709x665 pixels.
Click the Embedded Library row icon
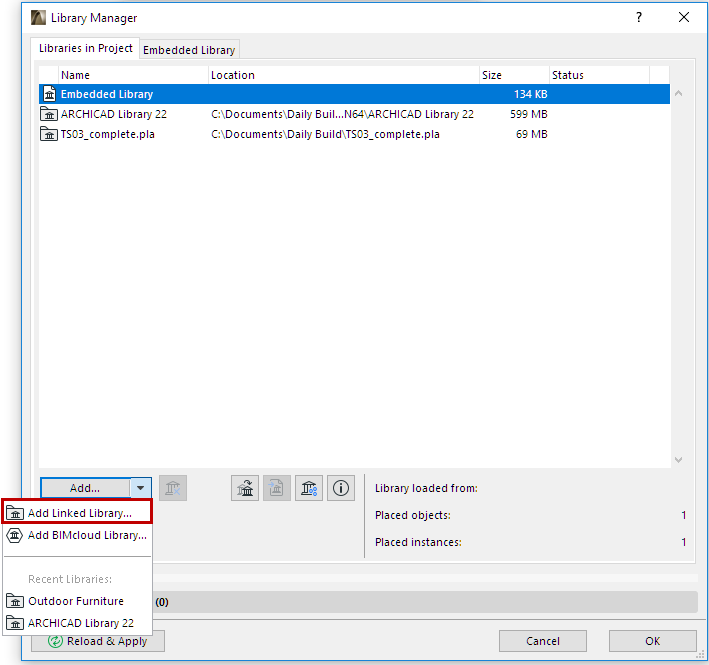pyautogui.click(x=49, y=94)
